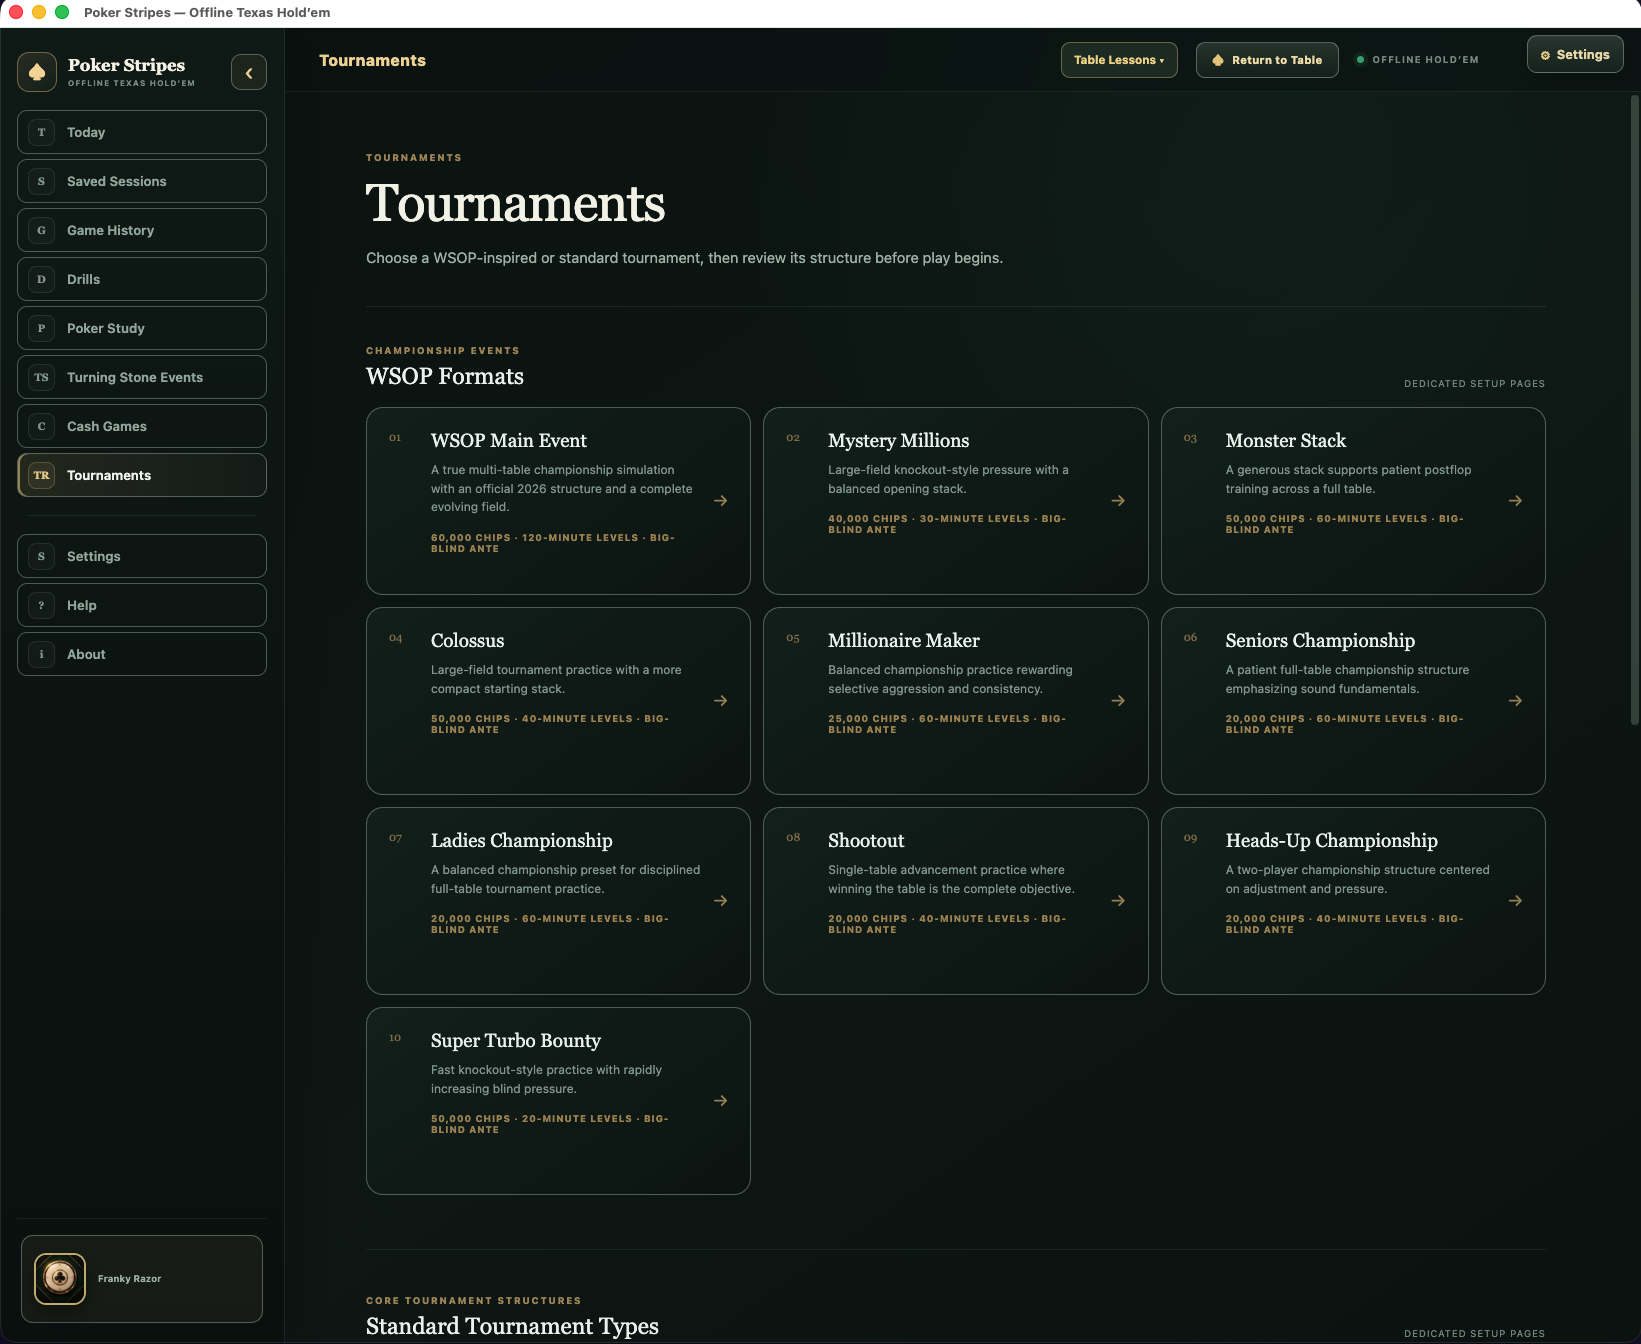Click the arrow on Colossus card

click(720, 701)
